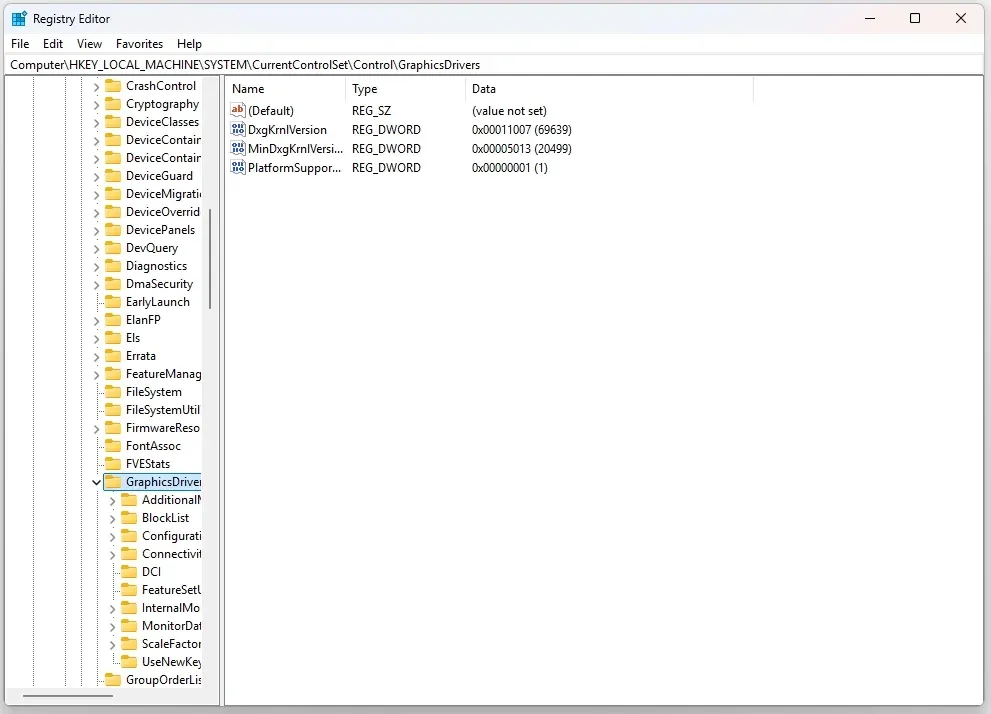
Task: Click the MinDxgKrnlVersion DWORD value icon
Action: (238, 148)
